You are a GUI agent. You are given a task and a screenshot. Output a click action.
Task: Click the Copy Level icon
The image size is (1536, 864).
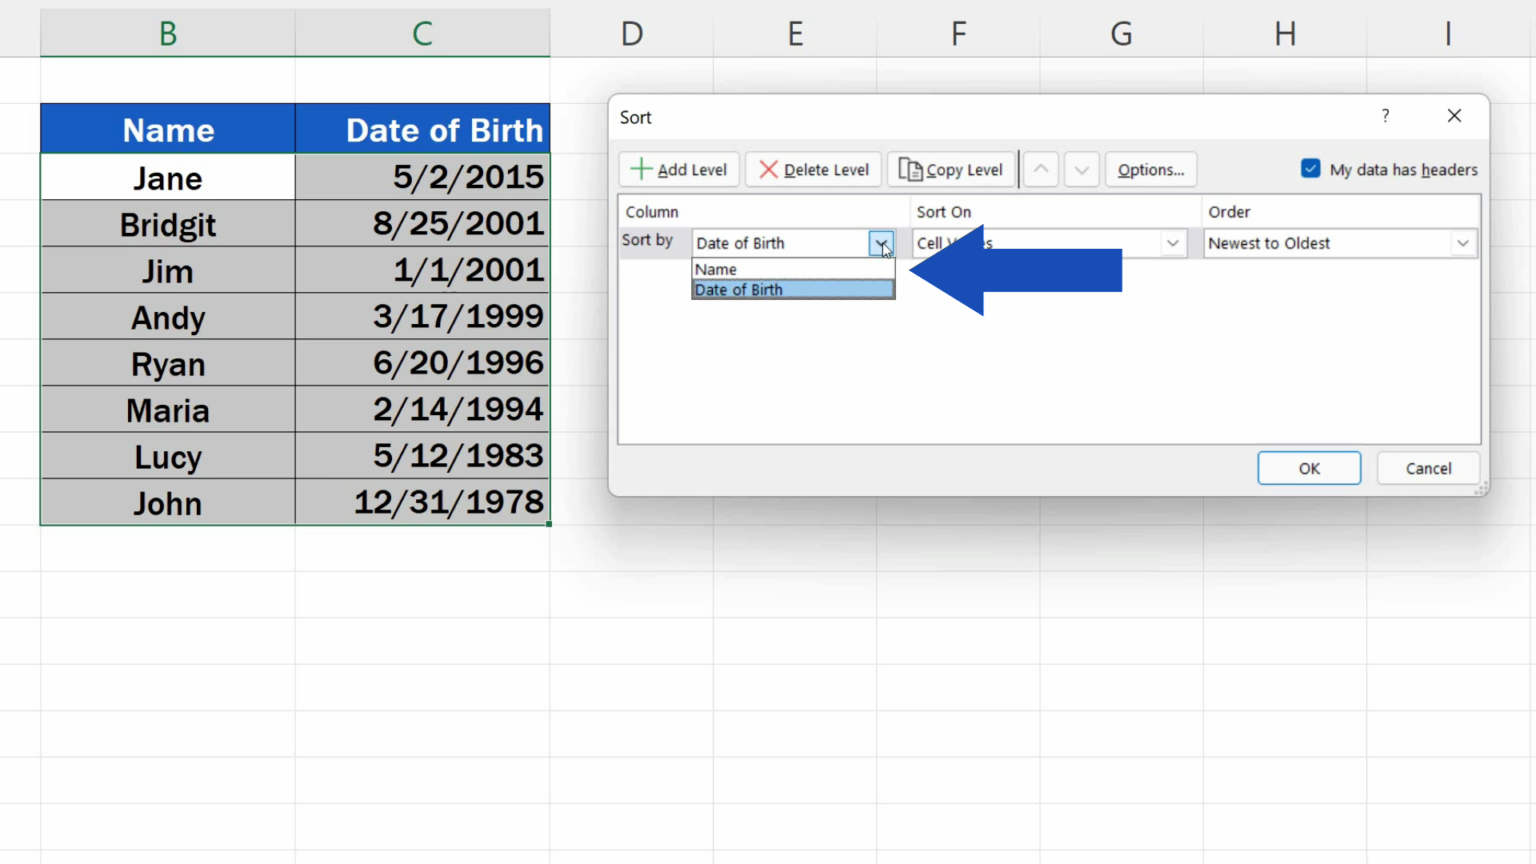(x=912, y=169)
